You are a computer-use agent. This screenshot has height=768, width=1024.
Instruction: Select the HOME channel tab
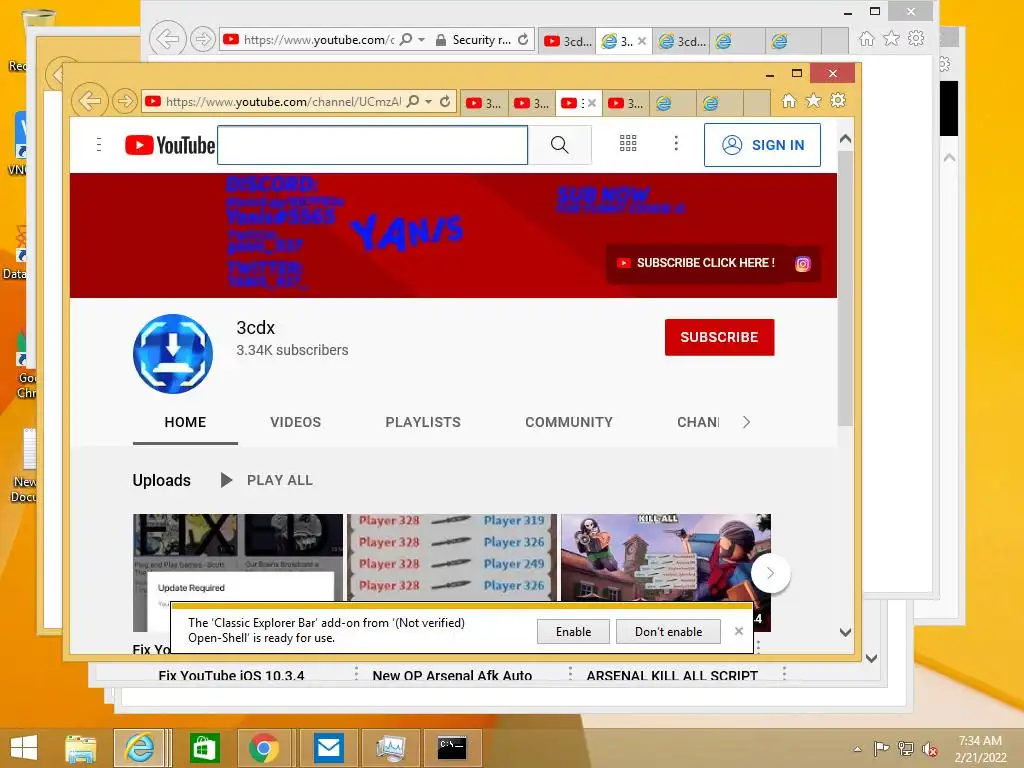point(185,423)
